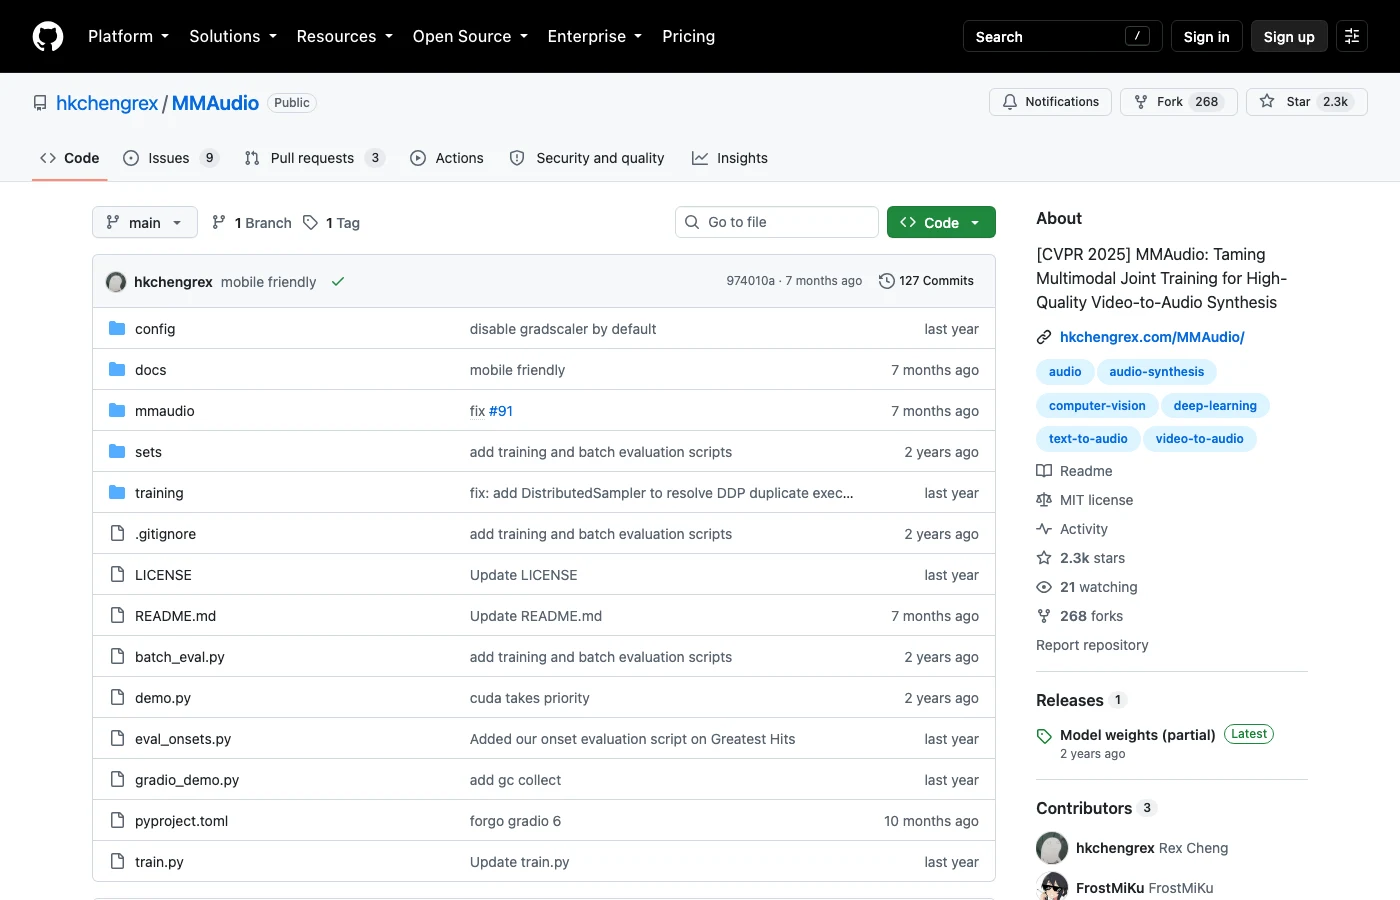Open the 127 Commits history link
Screen dimensions: 1400x900
[x=926, y=281]
